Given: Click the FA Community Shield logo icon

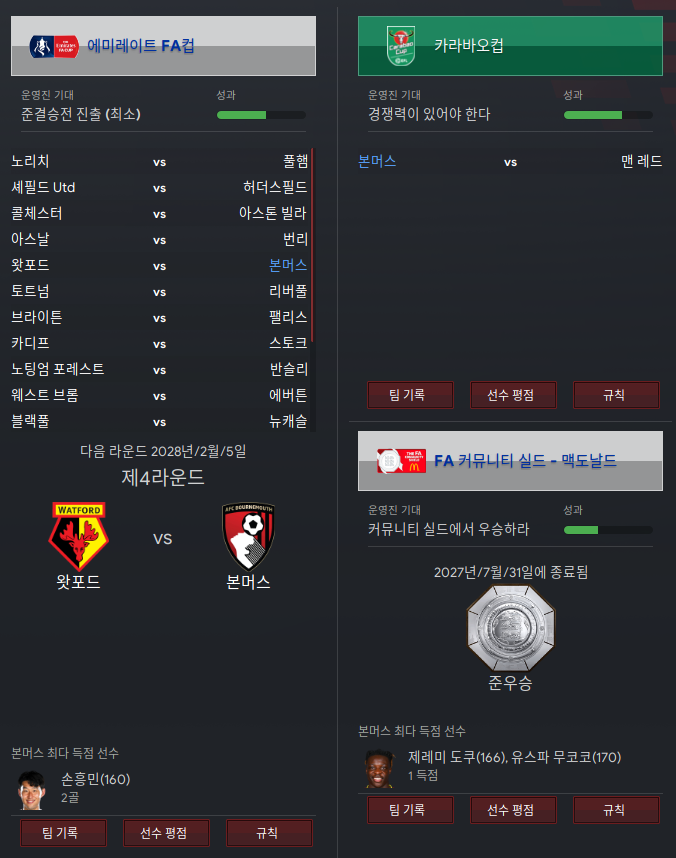Looking at the screenshot, I should click(x=401, y=461).
